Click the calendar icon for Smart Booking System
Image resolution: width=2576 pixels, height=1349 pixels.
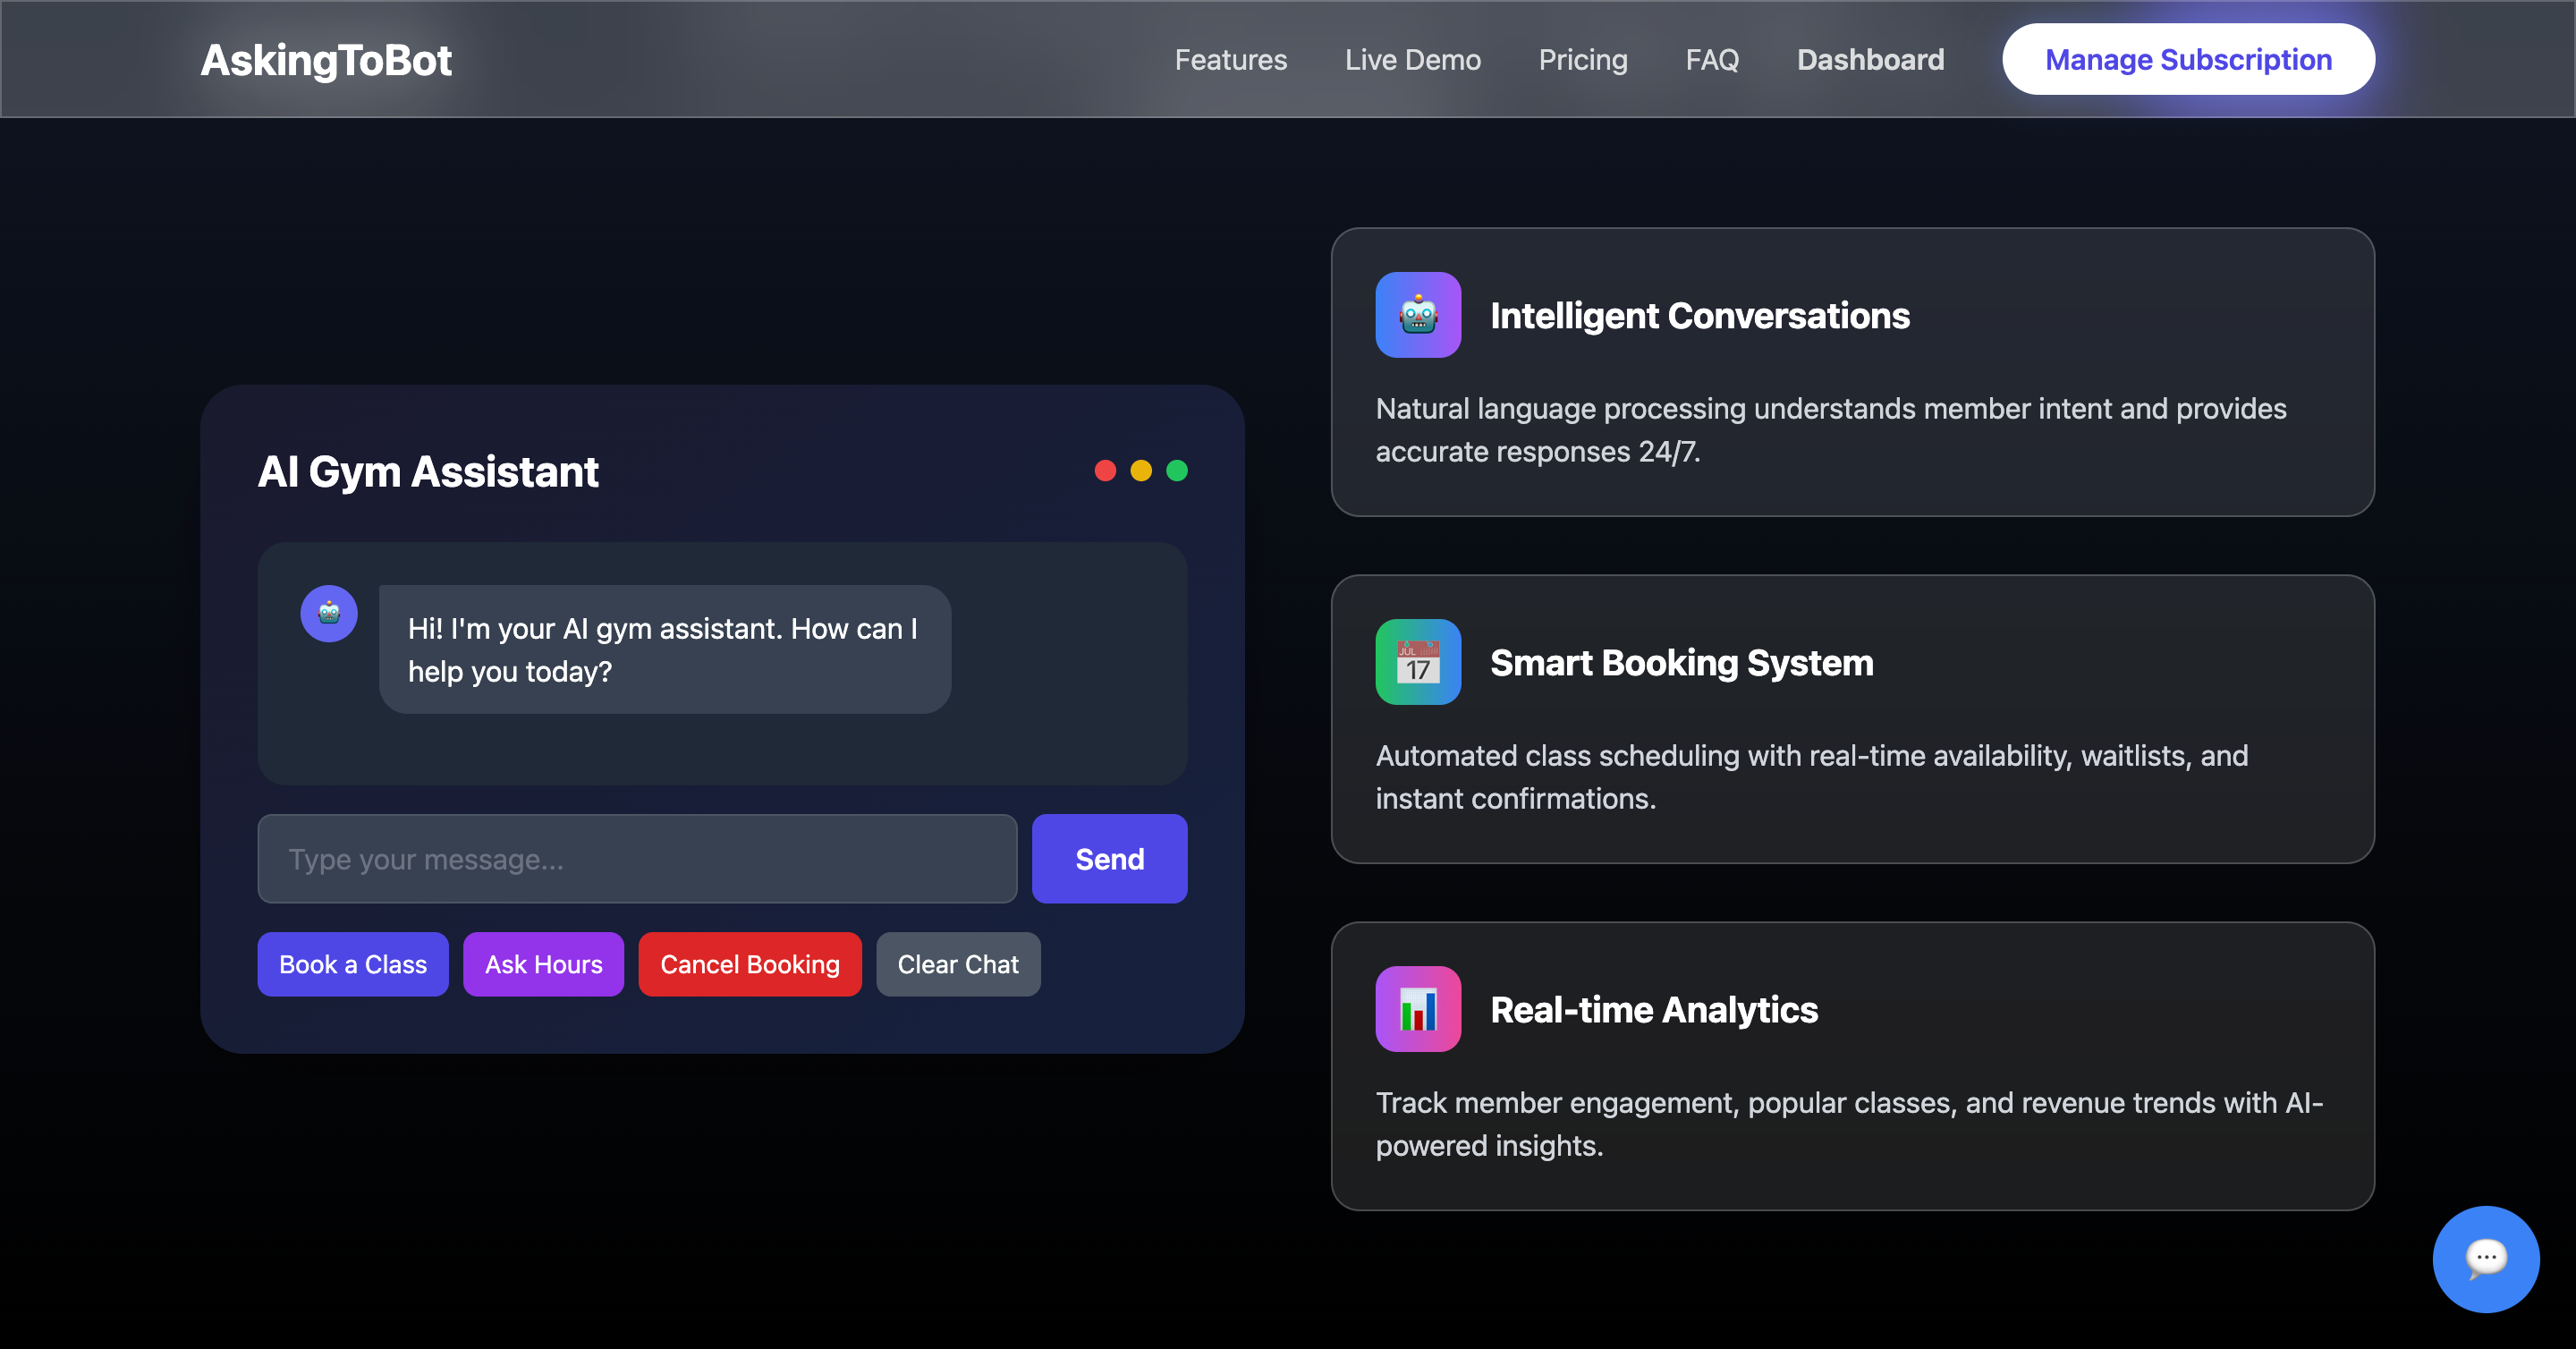[x=1418, y=662]
